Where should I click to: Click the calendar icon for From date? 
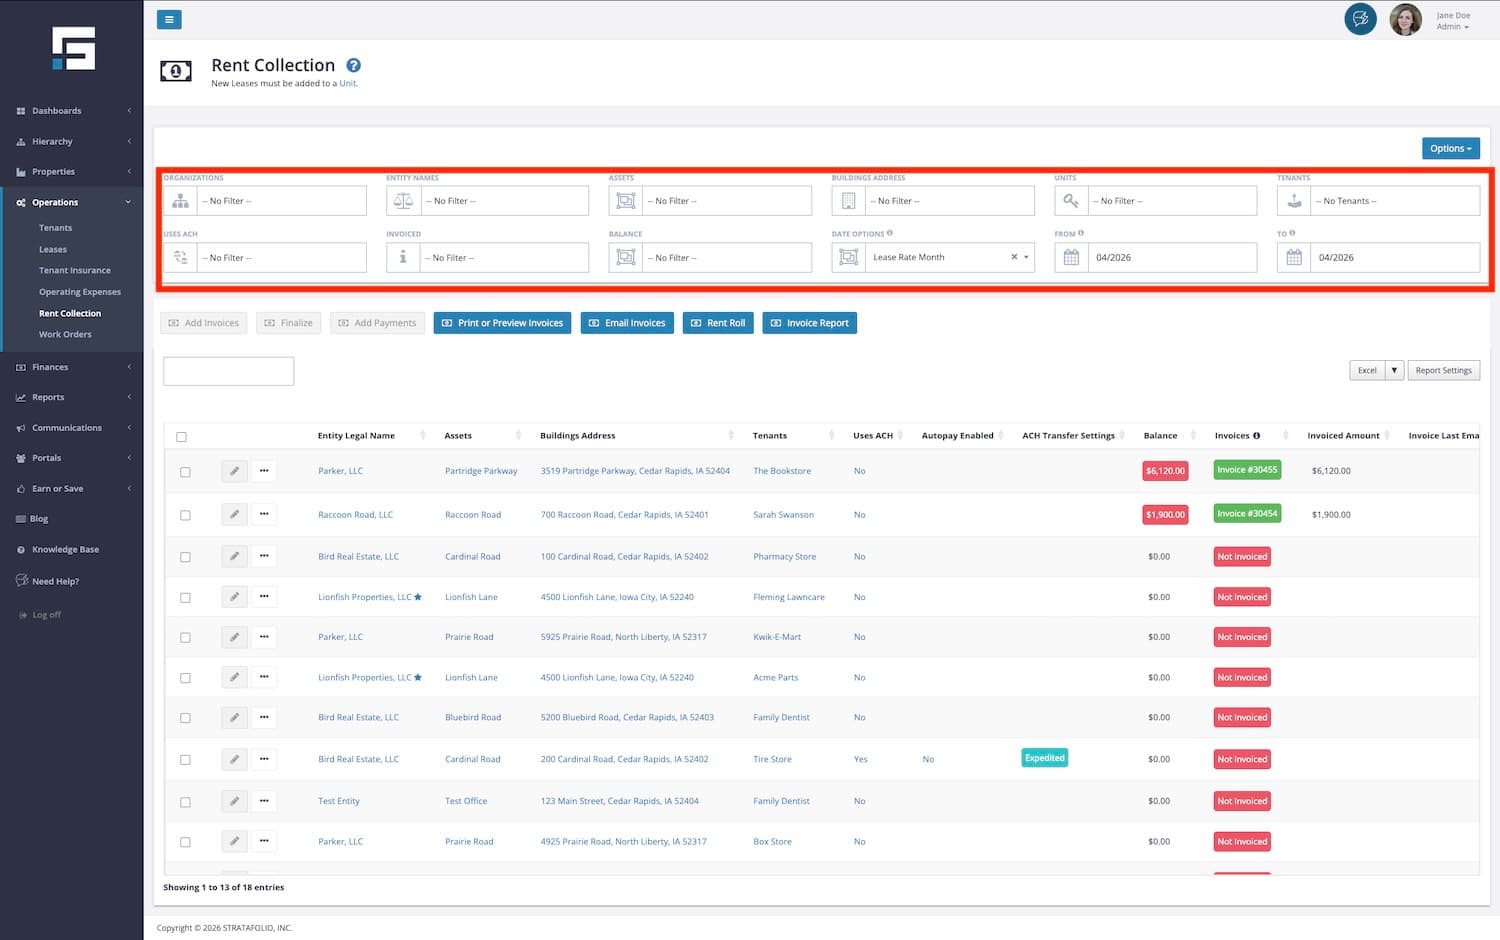(1071, 258)
